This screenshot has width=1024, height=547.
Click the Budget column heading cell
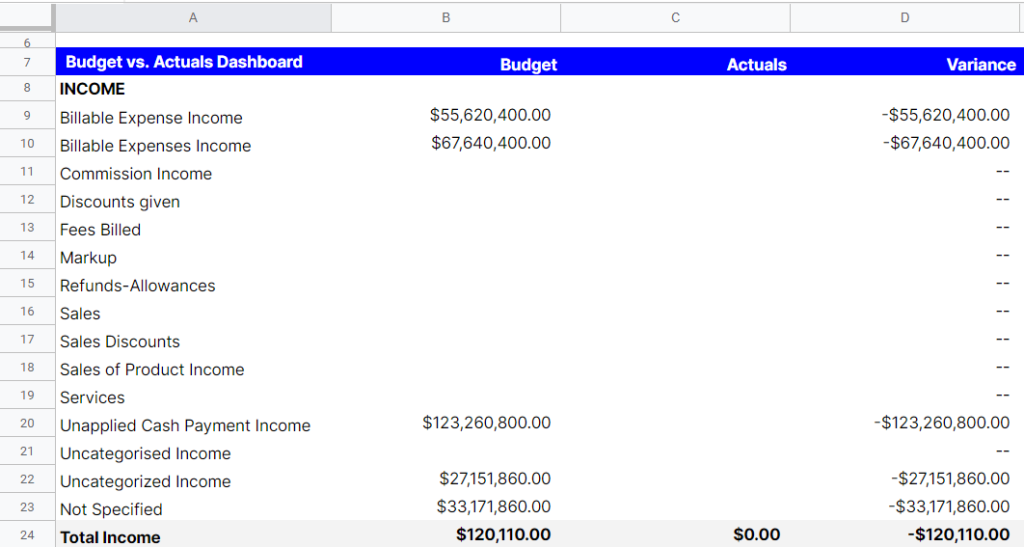point(446,62)
